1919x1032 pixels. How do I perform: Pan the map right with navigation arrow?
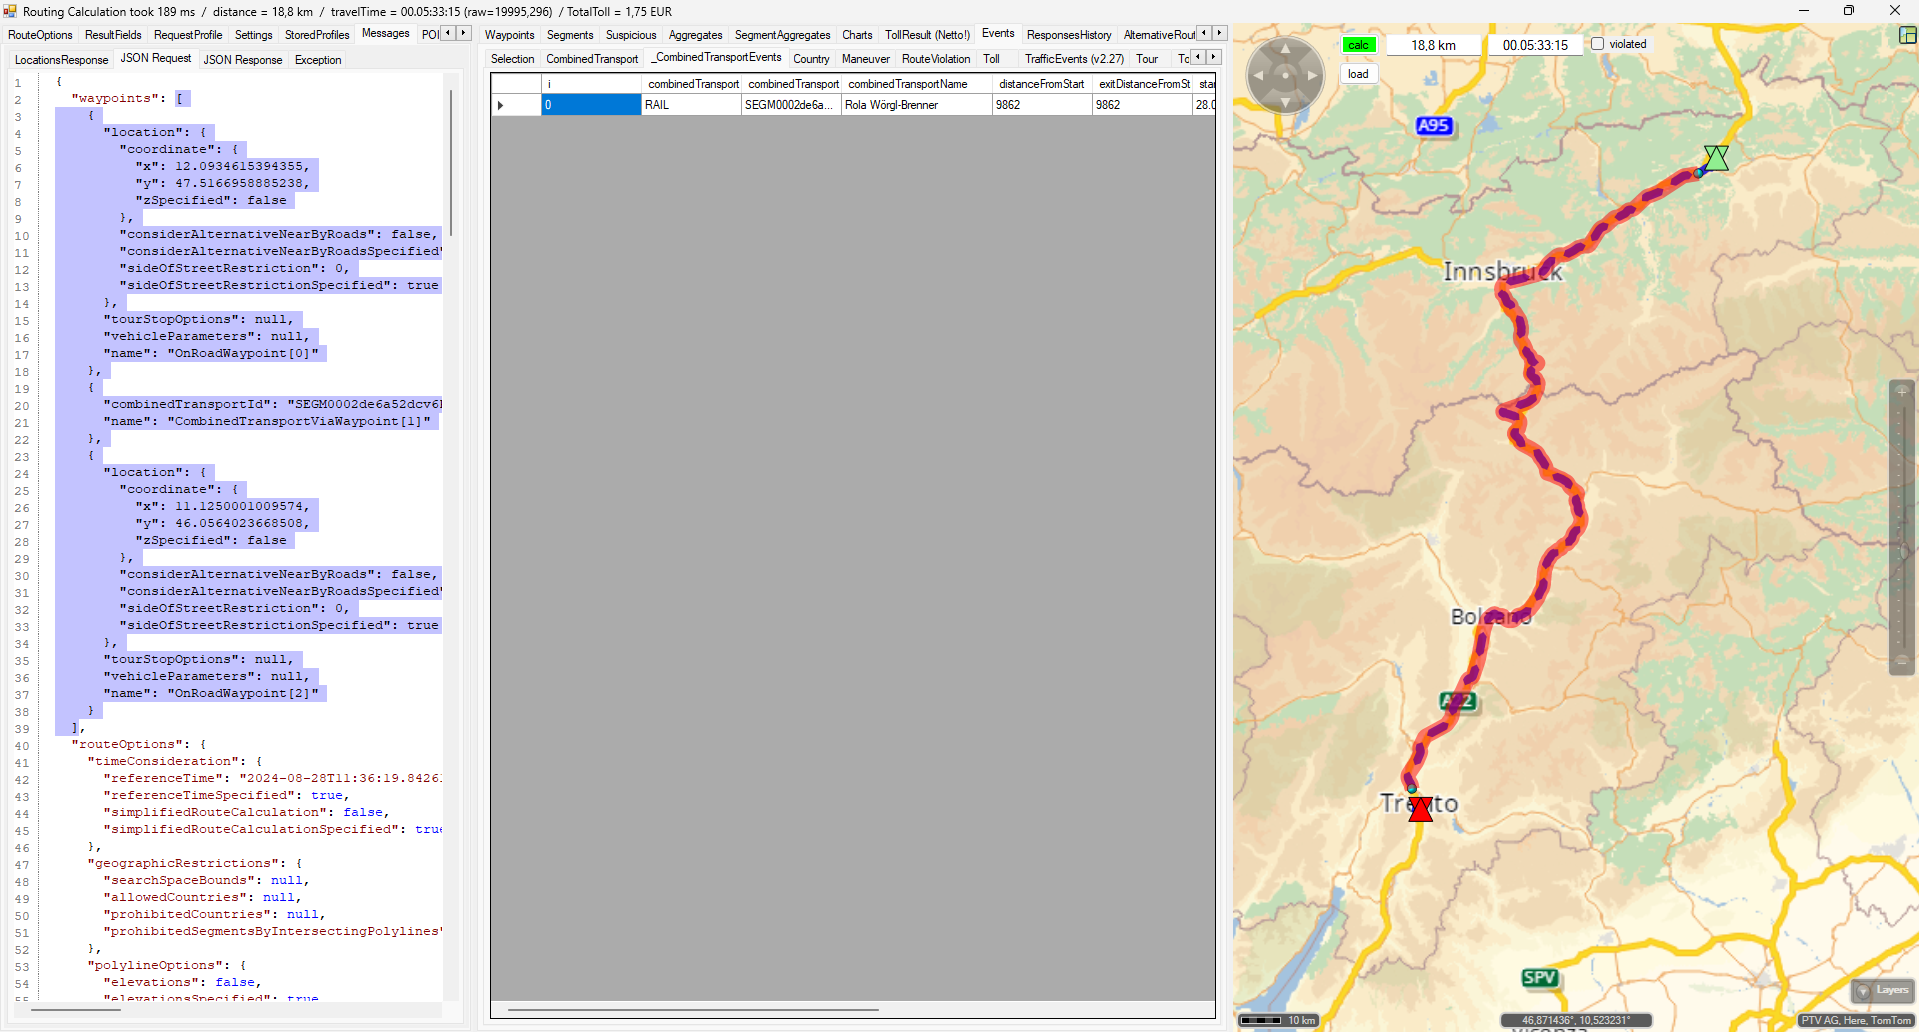point(1313,75)
